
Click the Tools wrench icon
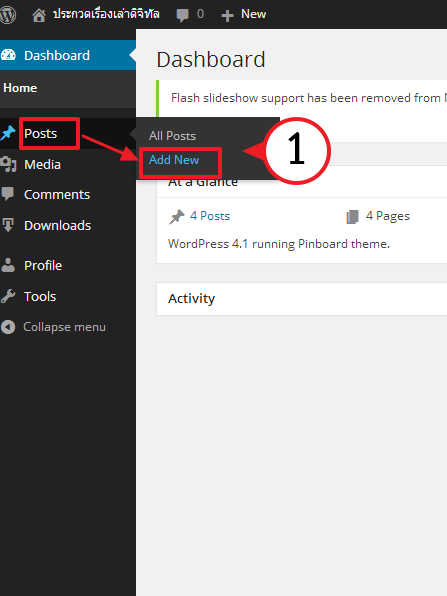tap(8, 296)
